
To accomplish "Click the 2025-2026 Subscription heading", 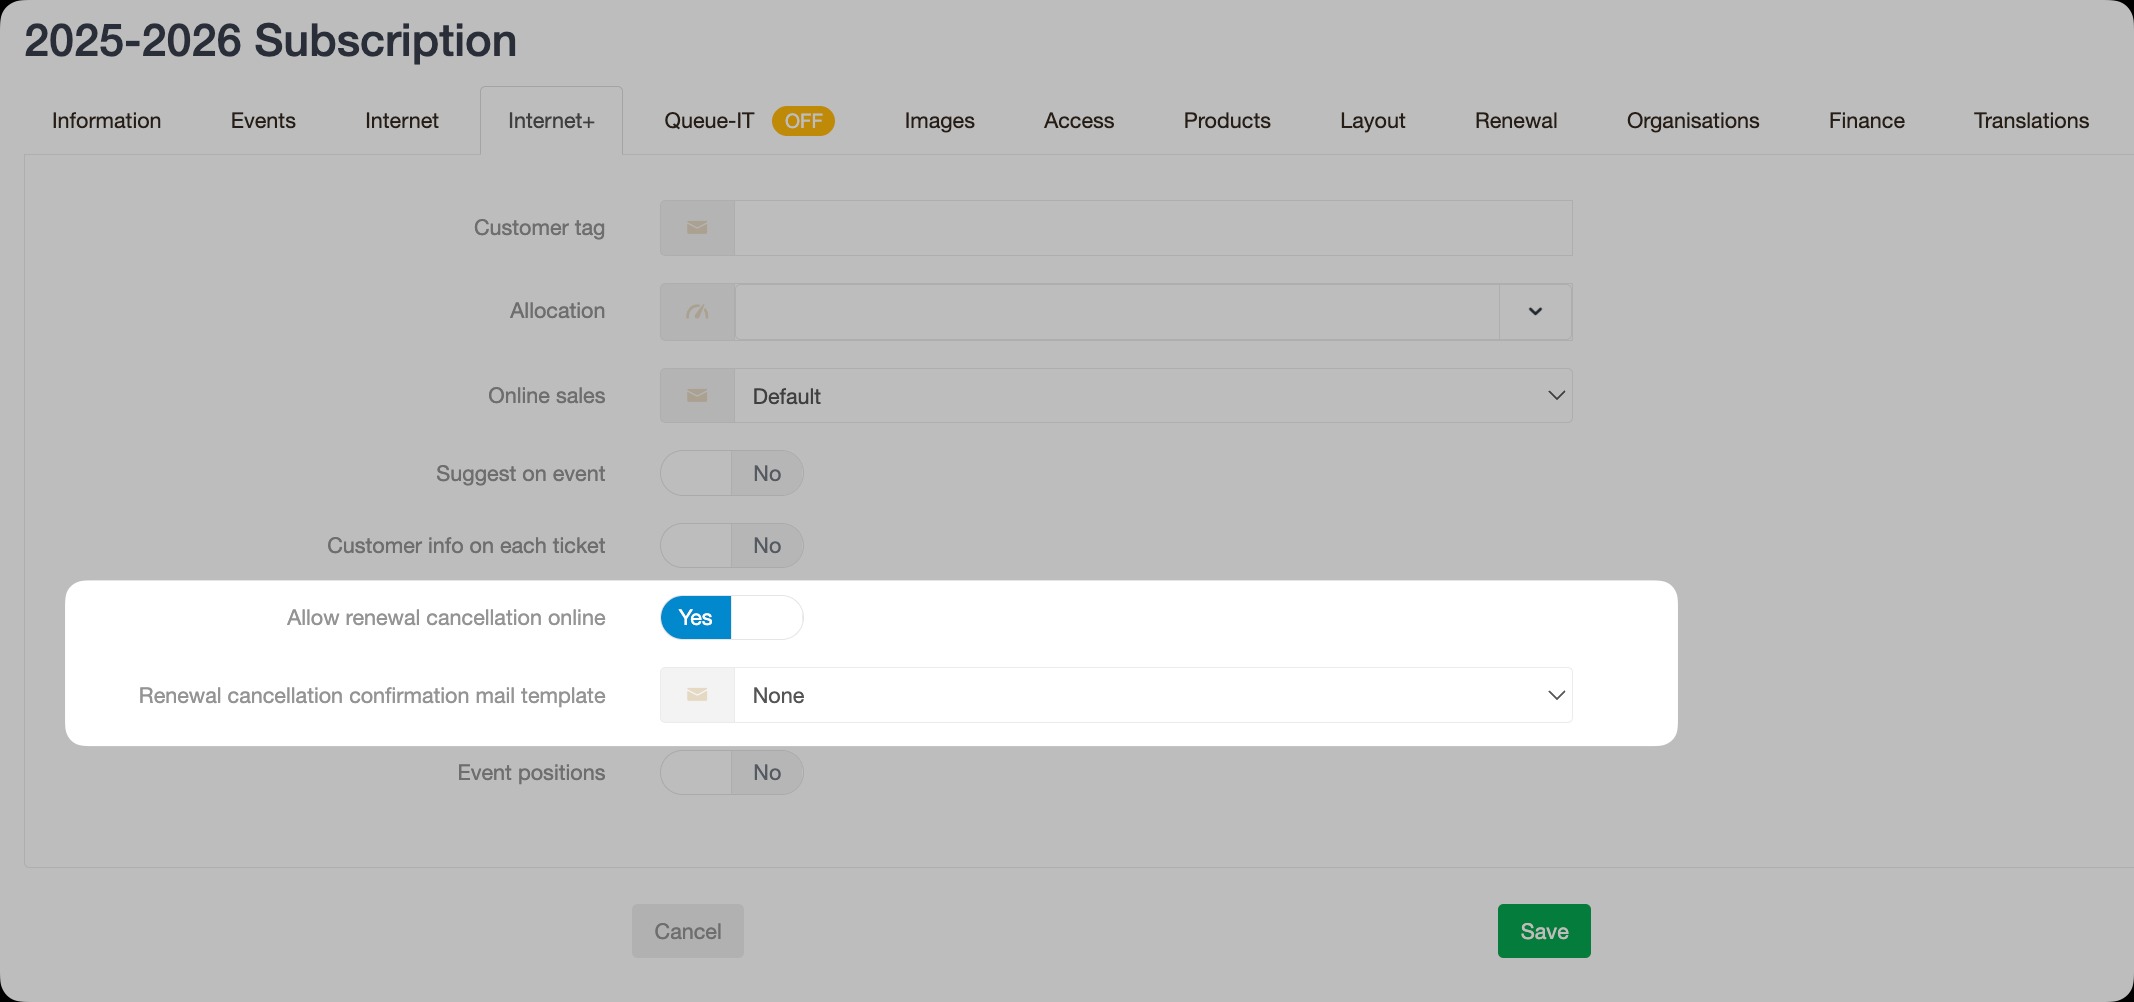I will [270, 41].
